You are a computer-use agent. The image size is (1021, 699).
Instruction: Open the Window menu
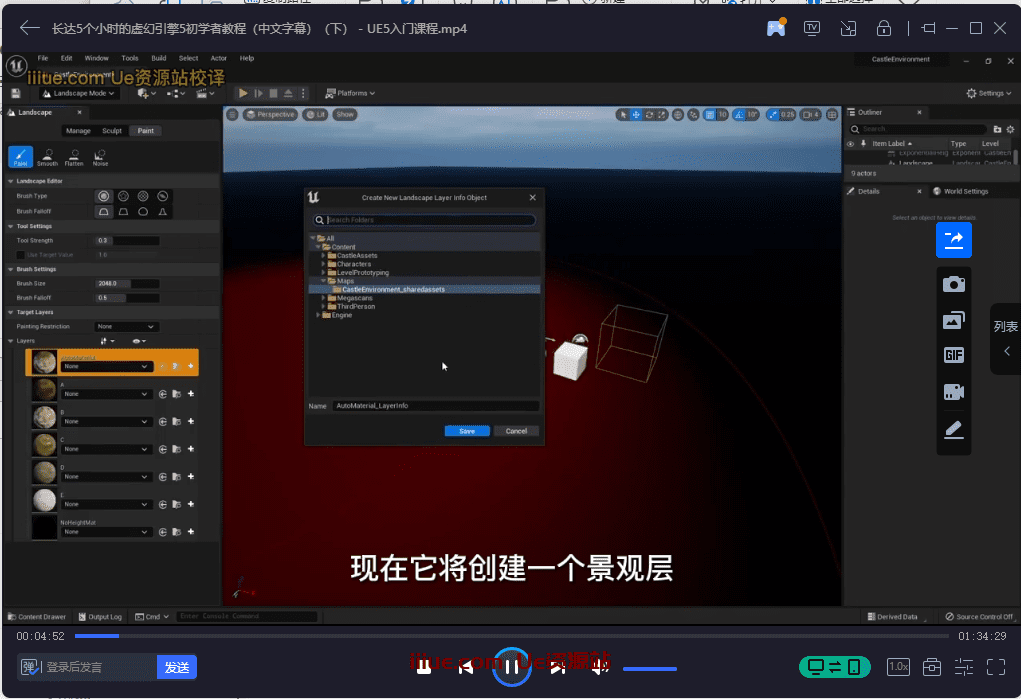coord(97,59)
